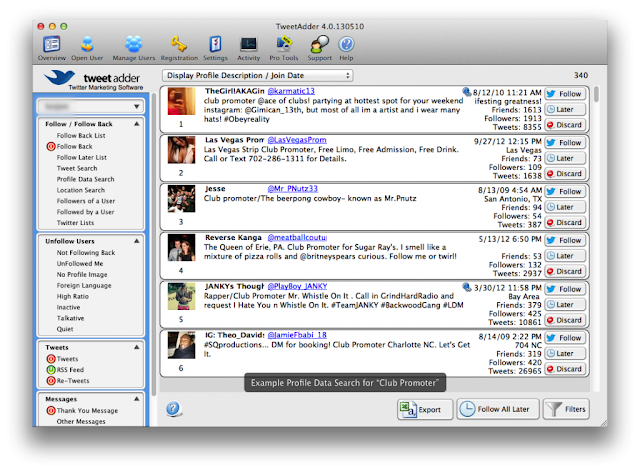This screenshot has height=472, width=640.
Task: Click Later for Las Vegas Prom
Action: pyautogui.click(x=565, y=158)
